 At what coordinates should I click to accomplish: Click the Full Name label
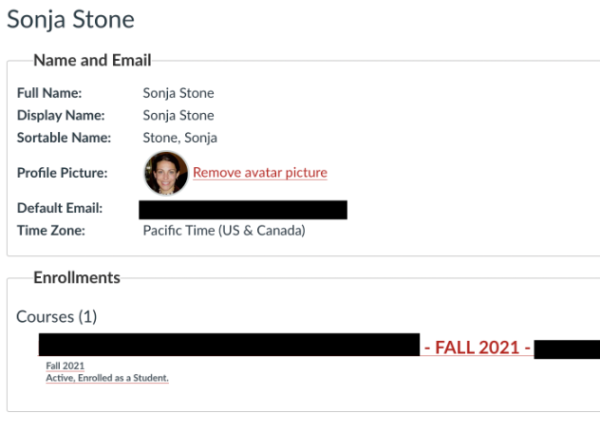pos(49,94)
